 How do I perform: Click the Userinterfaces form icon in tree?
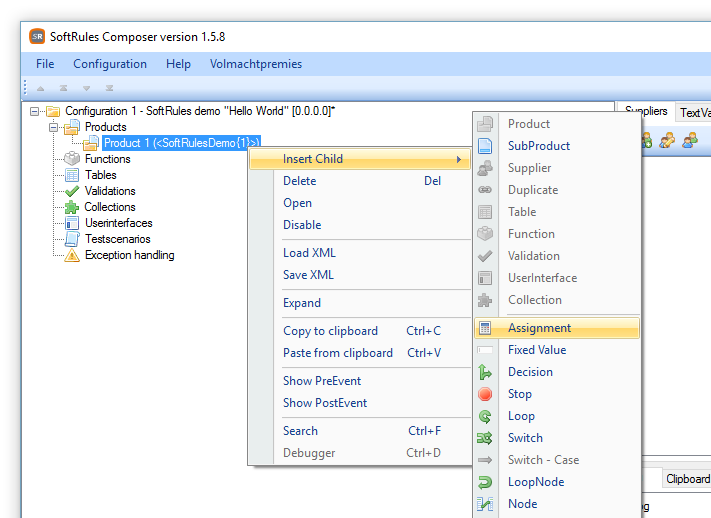[x=72, y=223]
